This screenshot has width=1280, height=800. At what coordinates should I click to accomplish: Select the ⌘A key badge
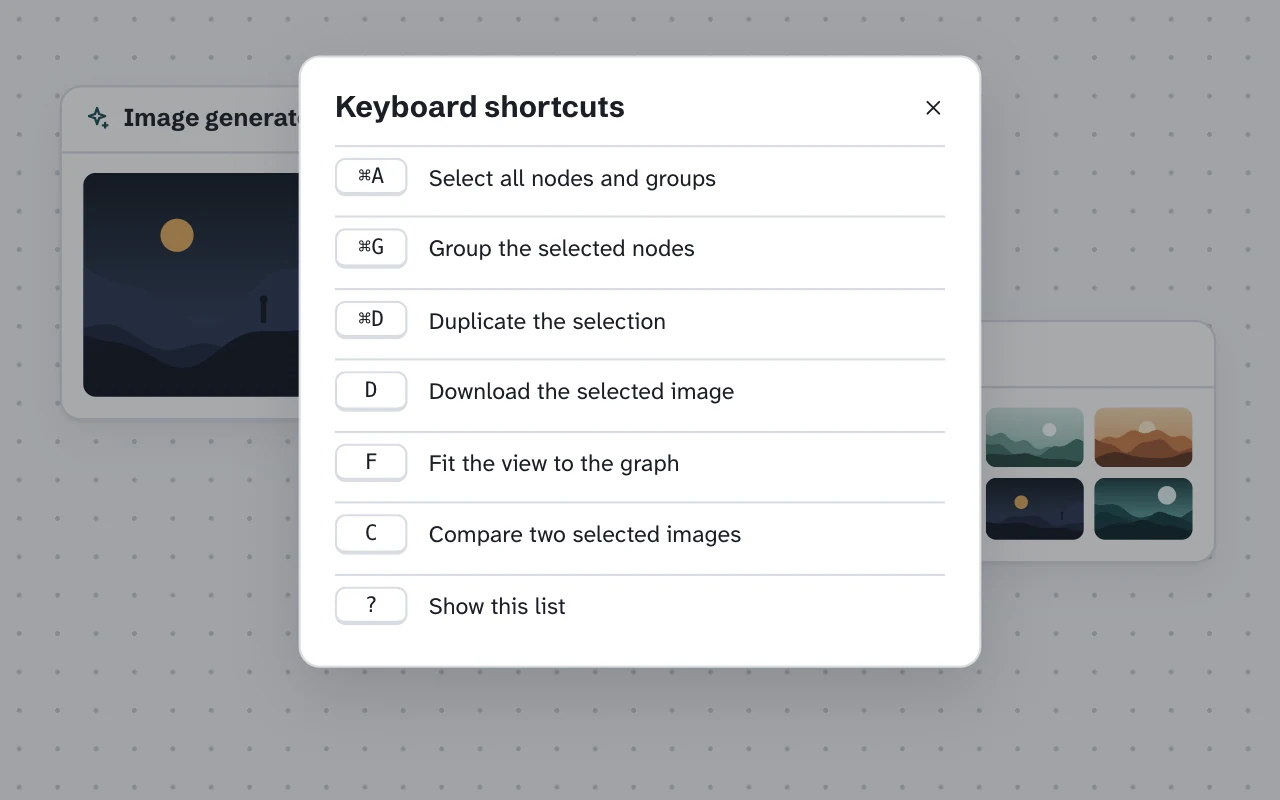coord(371,177)
